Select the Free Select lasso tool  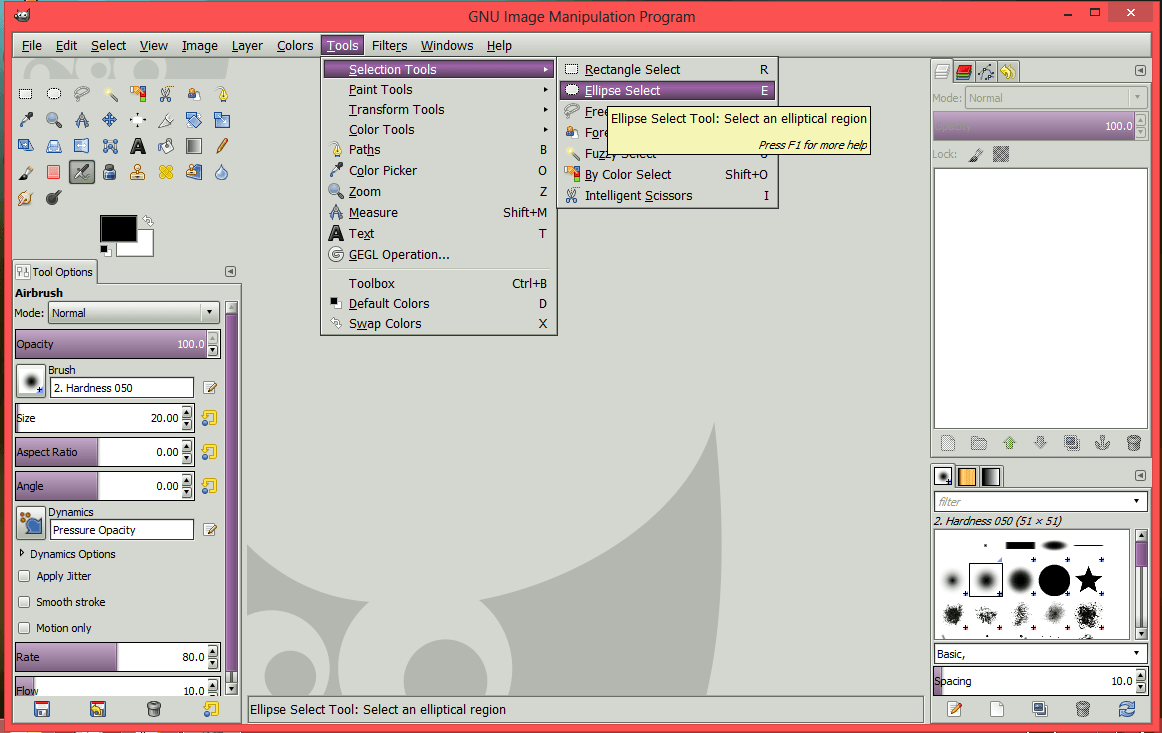pos(82,94)
